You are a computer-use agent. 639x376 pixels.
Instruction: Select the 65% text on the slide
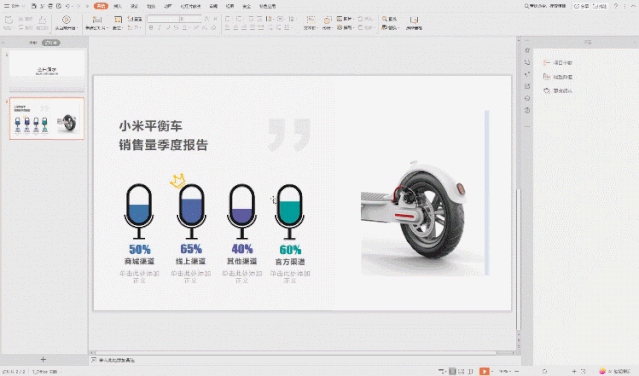(x=191, y=249)
